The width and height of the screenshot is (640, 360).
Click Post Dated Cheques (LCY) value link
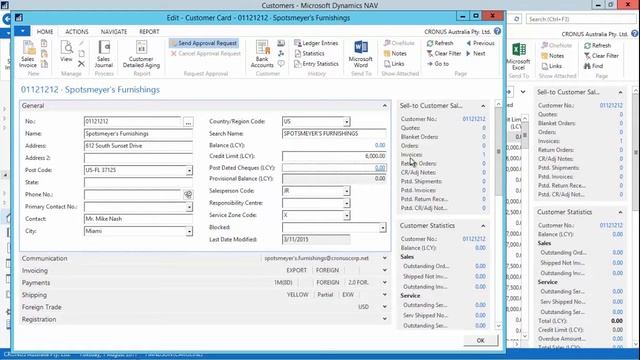pyautogui.click(x=380, y=168)
